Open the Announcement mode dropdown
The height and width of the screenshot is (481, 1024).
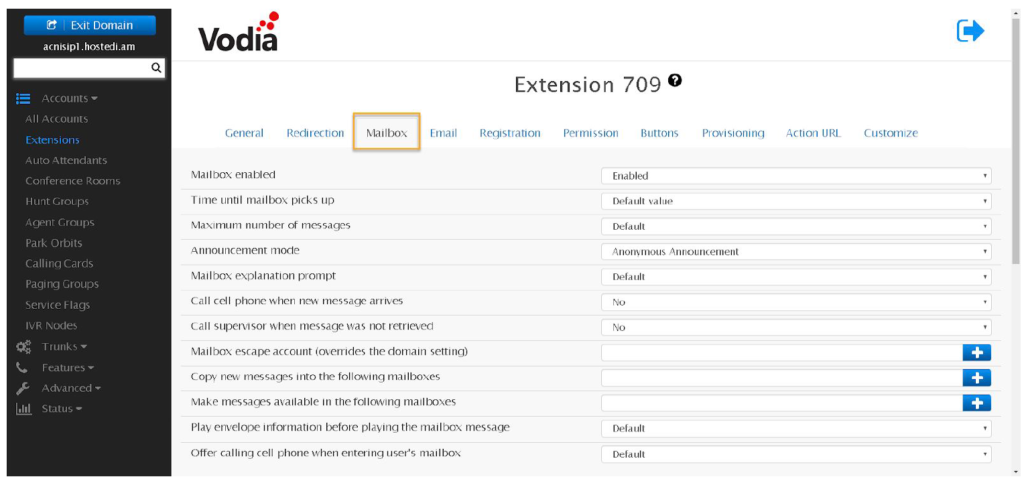(x=796, y=252)
